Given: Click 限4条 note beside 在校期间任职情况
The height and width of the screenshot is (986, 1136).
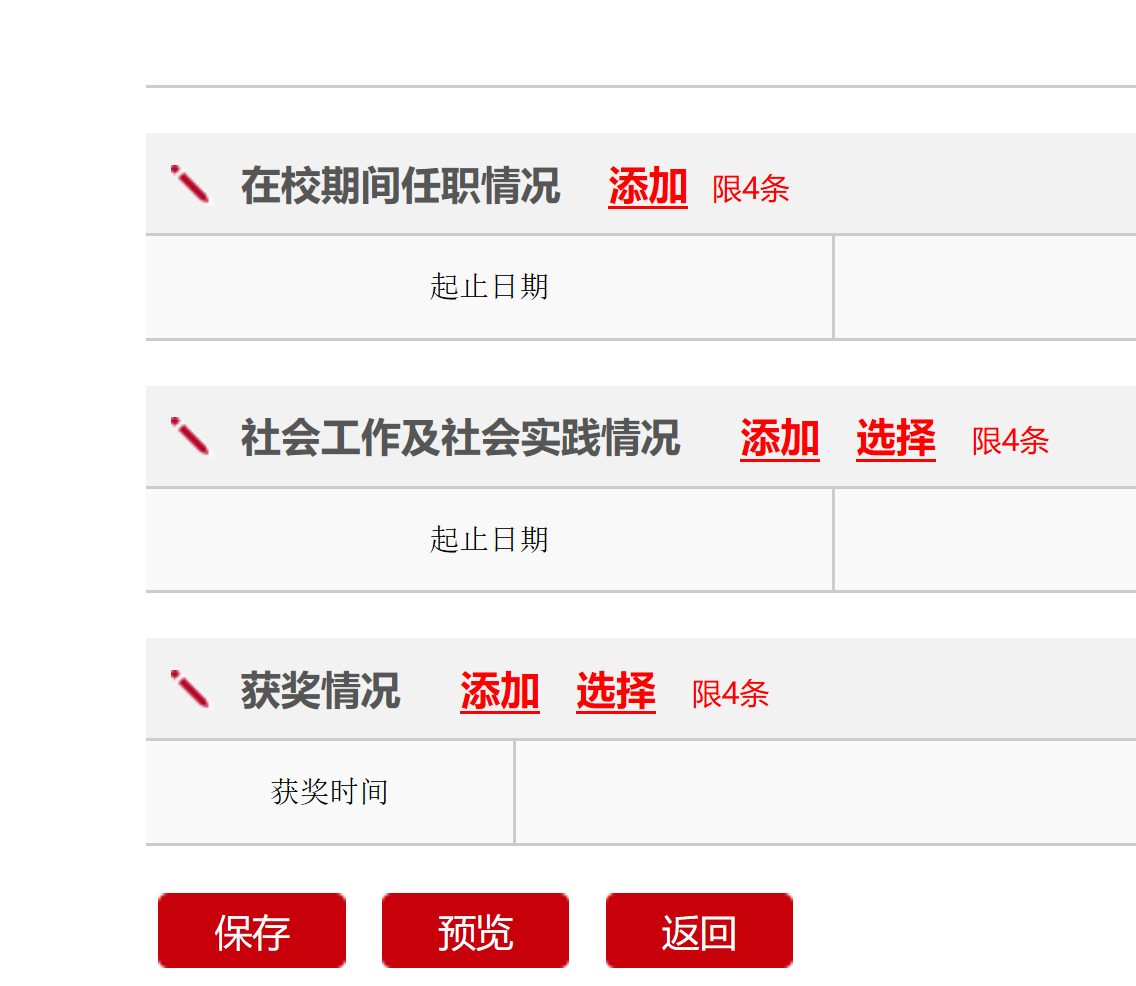Looking at the screenshot, I should (x=751, y=188).
